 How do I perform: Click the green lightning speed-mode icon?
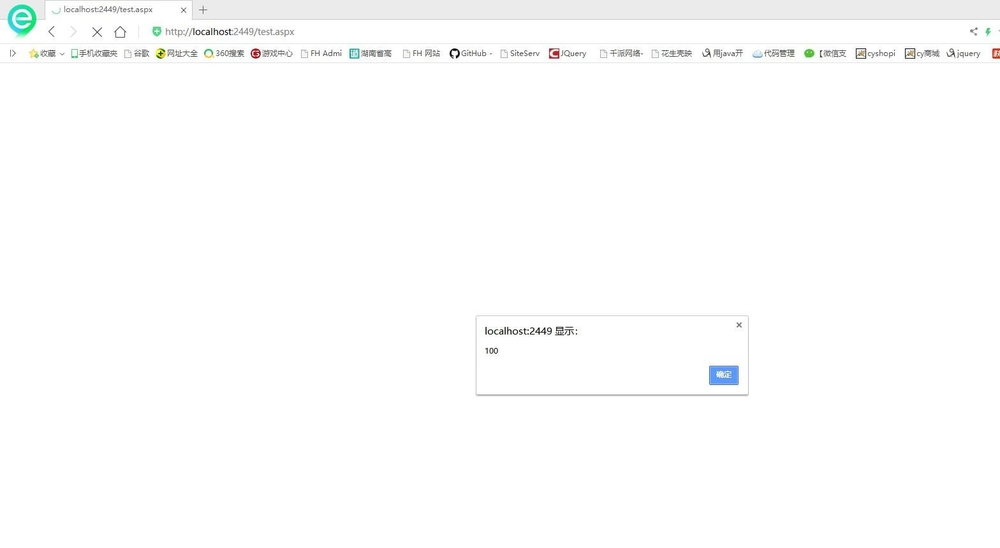988,32
